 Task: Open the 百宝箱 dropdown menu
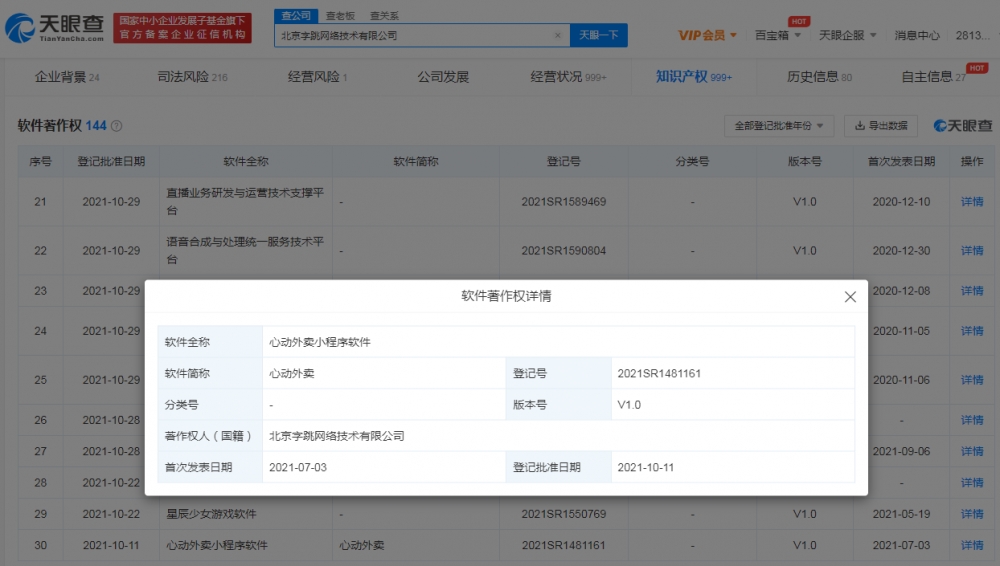tap(777, 35)
